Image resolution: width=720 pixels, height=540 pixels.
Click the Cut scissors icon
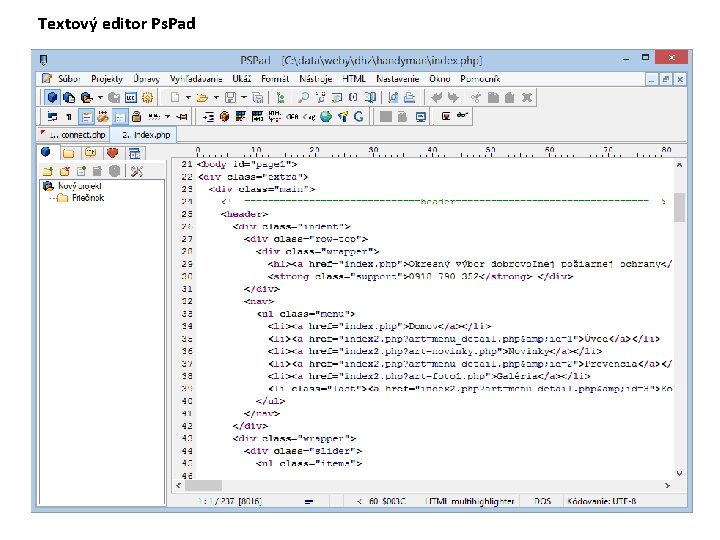(476, 97)
